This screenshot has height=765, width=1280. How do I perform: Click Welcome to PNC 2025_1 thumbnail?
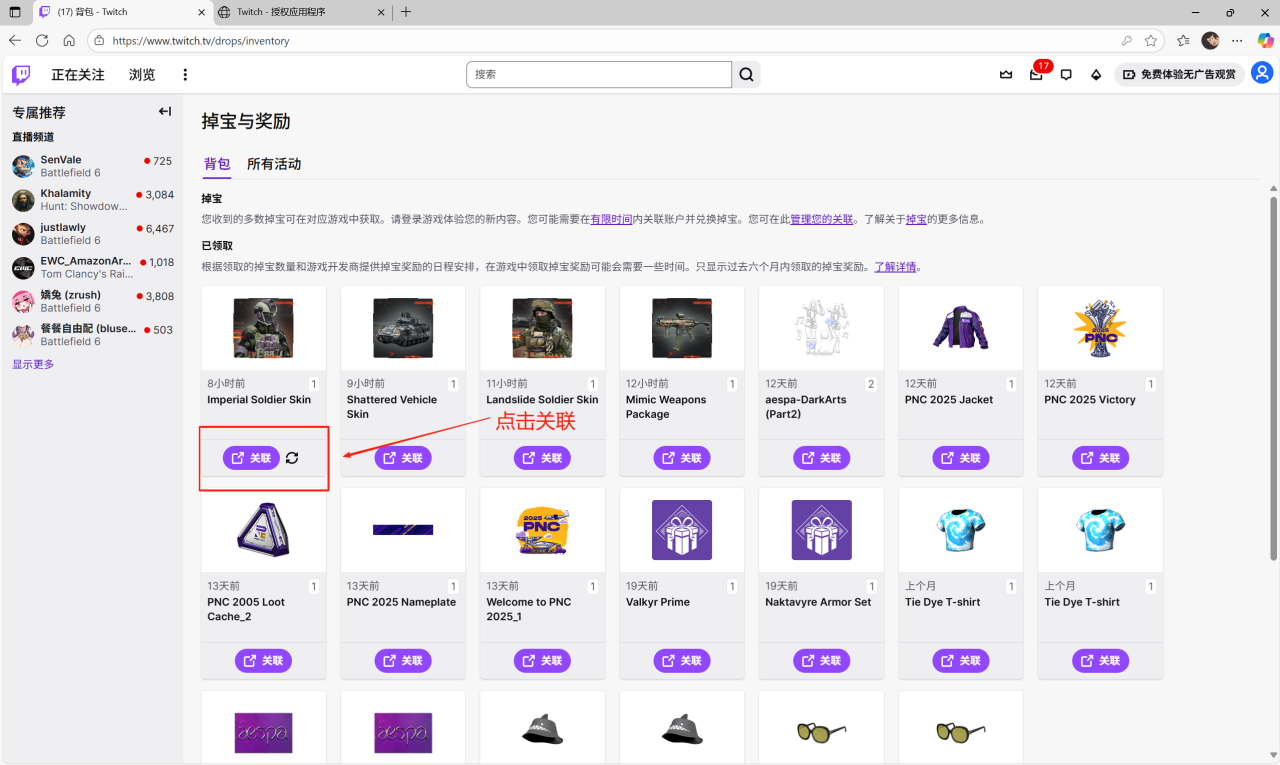pyautogui.click(x=542, y=530)
